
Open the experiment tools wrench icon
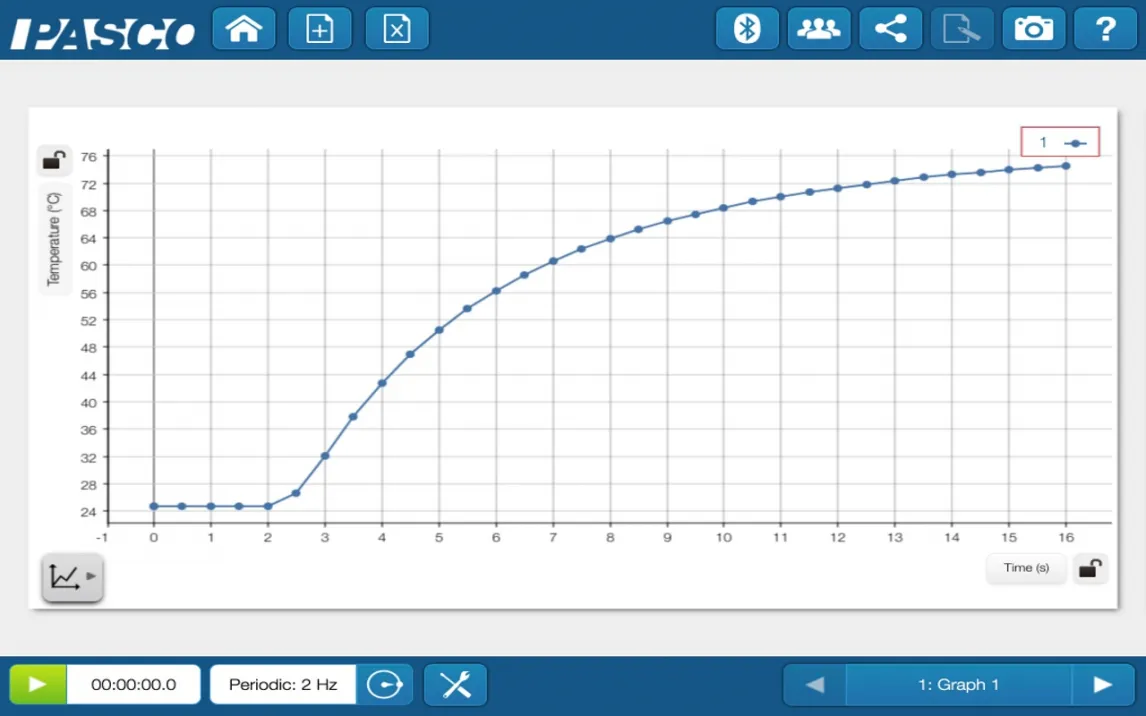coord(455,685)
